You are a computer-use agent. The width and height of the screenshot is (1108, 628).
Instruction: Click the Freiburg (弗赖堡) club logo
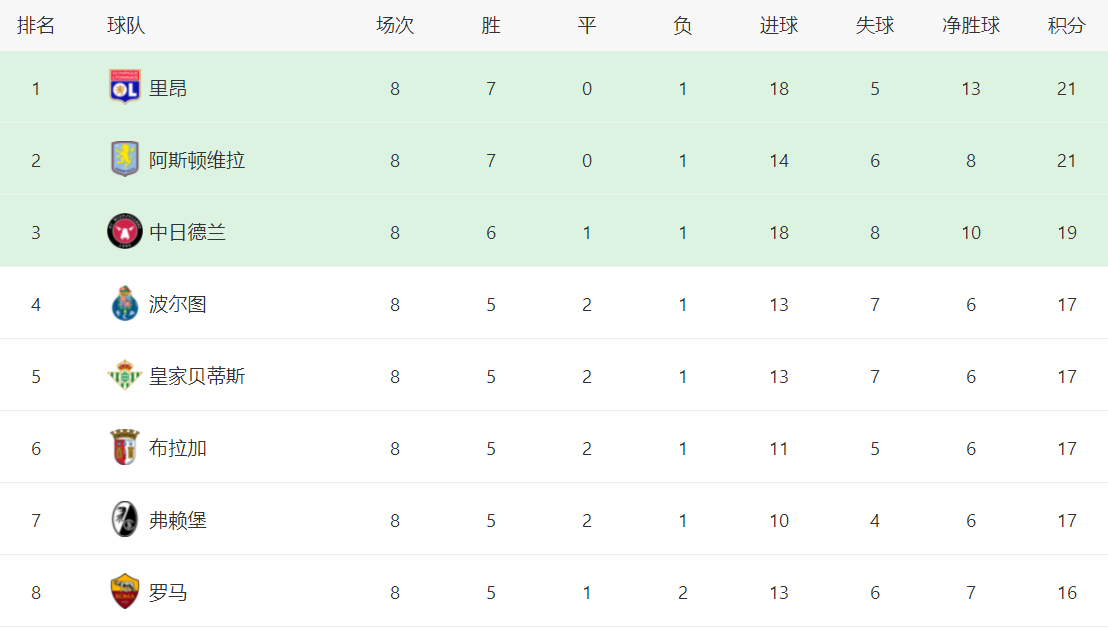pyautogui.click(x=125, y=520)
